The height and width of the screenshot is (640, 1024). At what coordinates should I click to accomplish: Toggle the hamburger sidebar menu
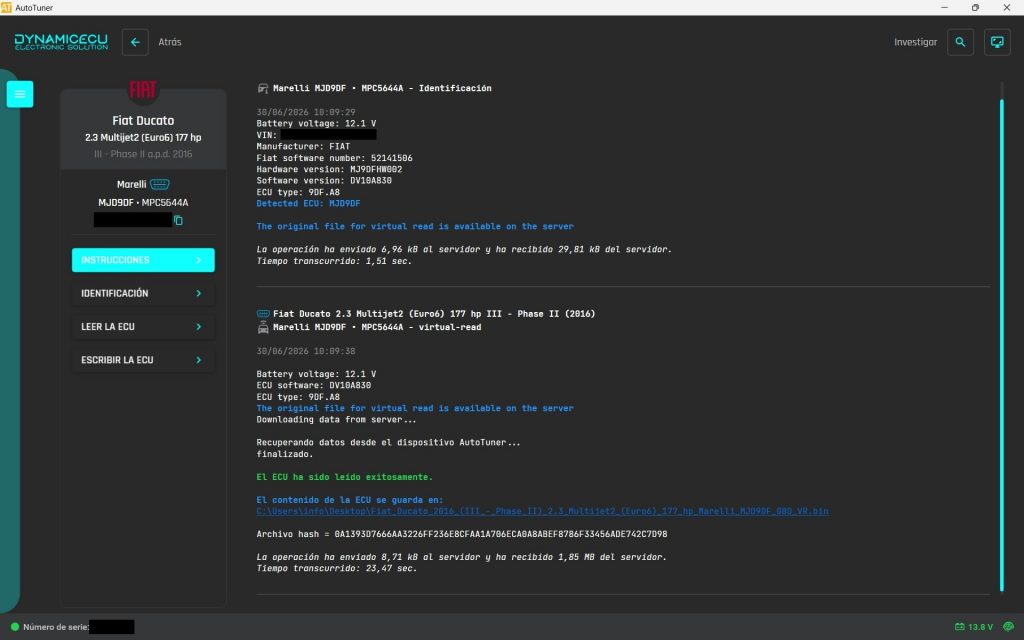(x=20, y=94)
